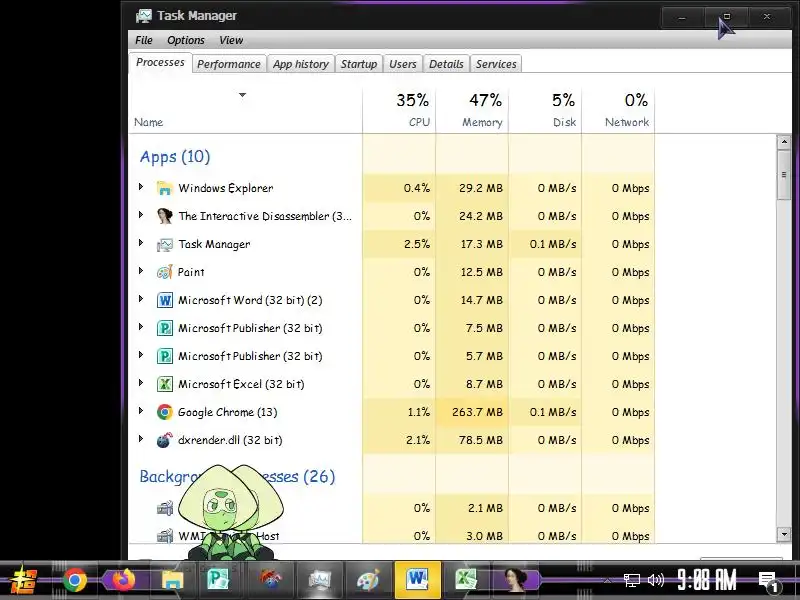Open the Start button on taskbar
The height and width of the screenshot is (600, 800).
pos(24,580)
